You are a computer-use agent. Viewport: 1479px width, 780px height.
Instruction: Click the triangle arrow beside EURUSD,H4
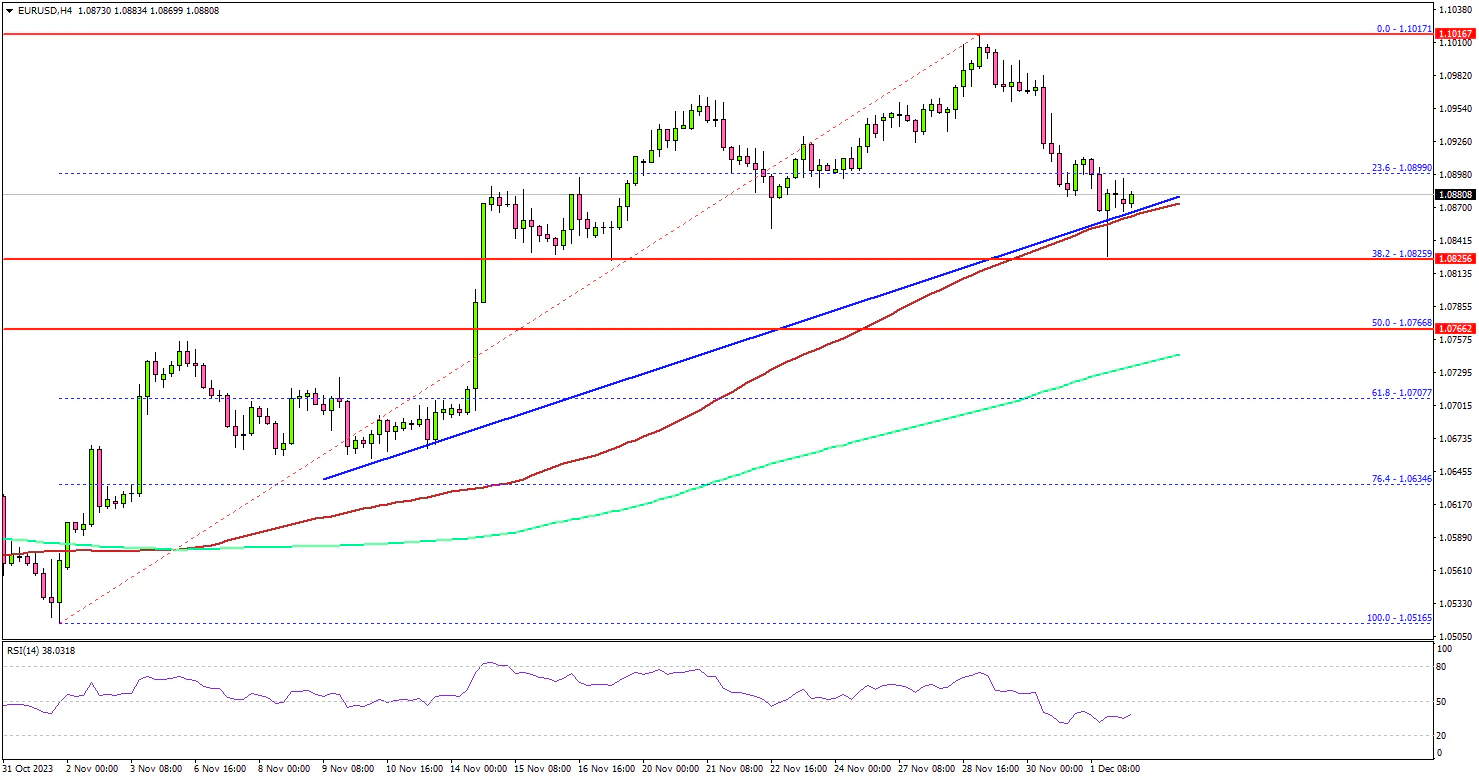pos(9,10)
